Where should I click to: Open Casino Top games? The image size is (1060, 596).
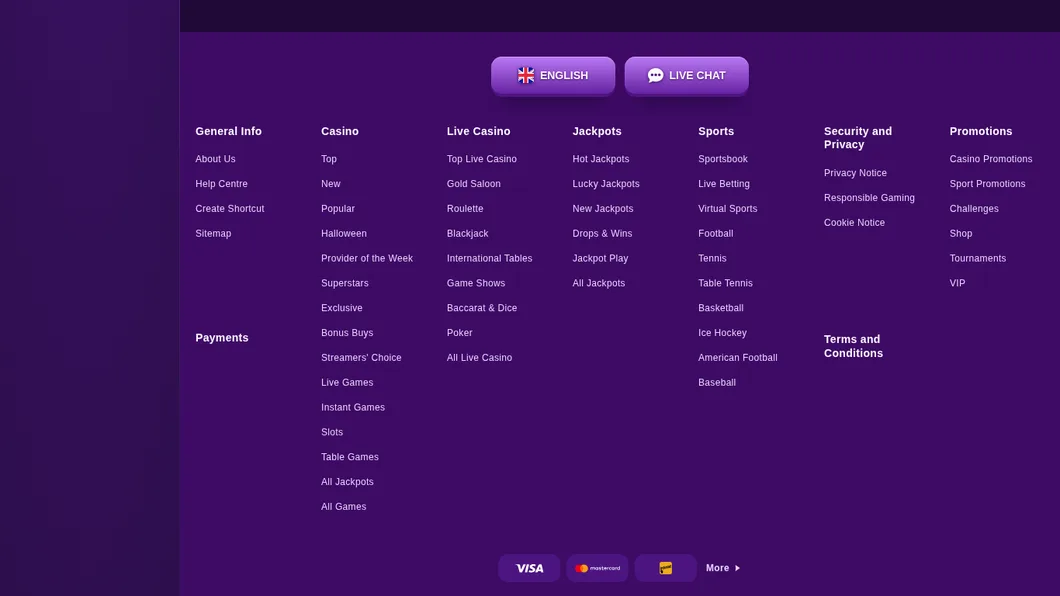click(329, 159)
